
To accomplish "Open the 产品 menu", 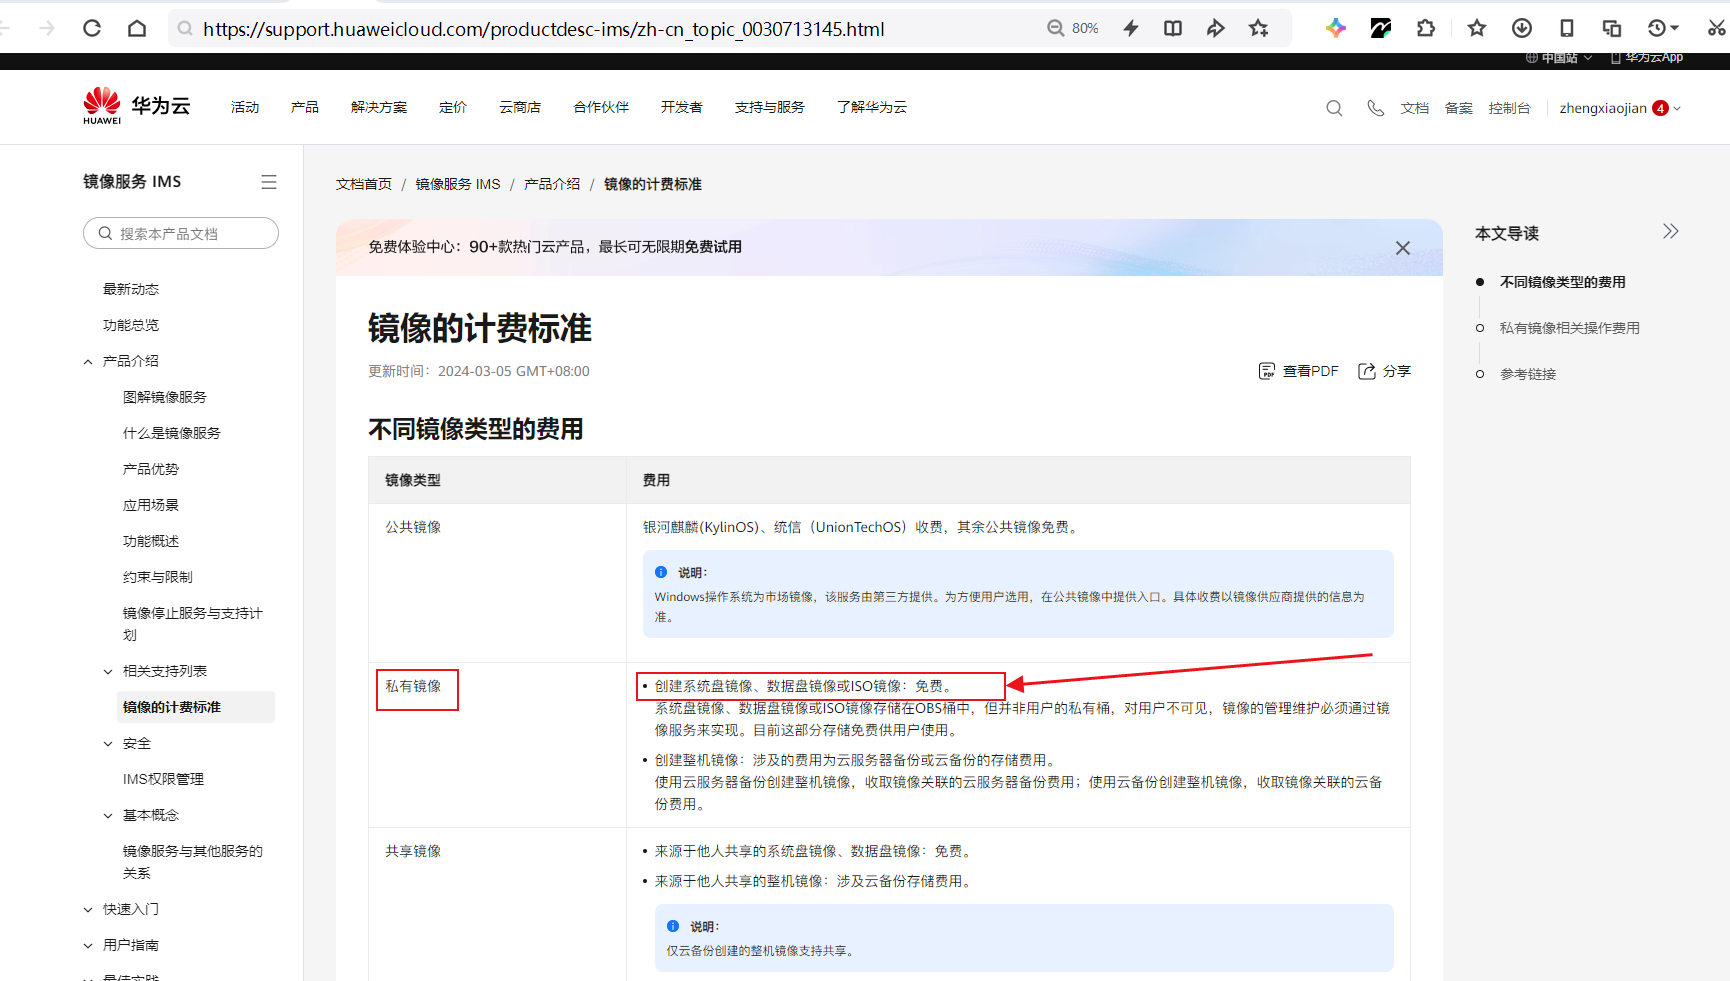I will coord(305,107).
